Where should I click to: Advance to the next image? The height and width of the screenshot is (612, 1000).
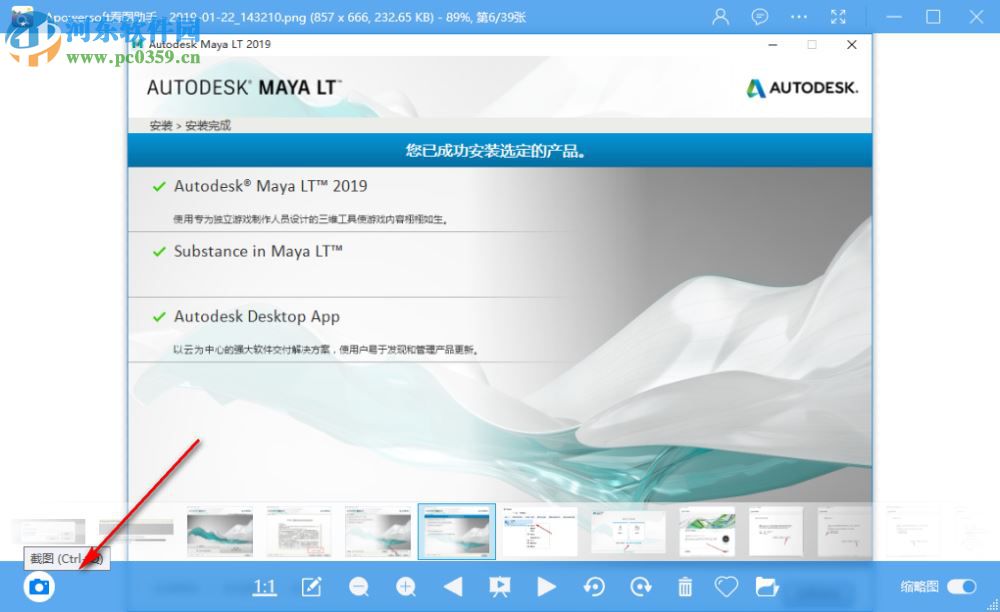547,586
